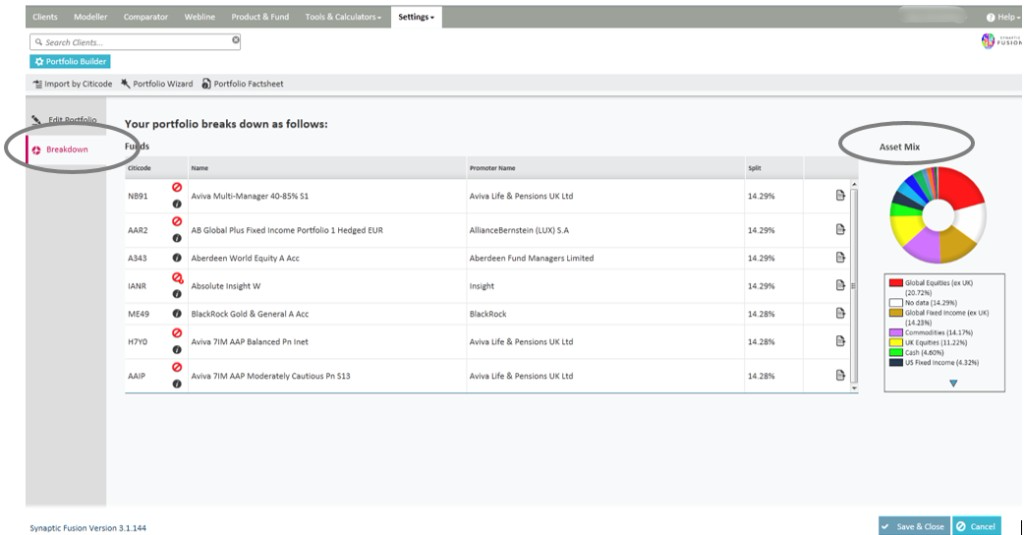
Task: Click the dark US Fixed Income legend swatch
Action: pos(895,362)
